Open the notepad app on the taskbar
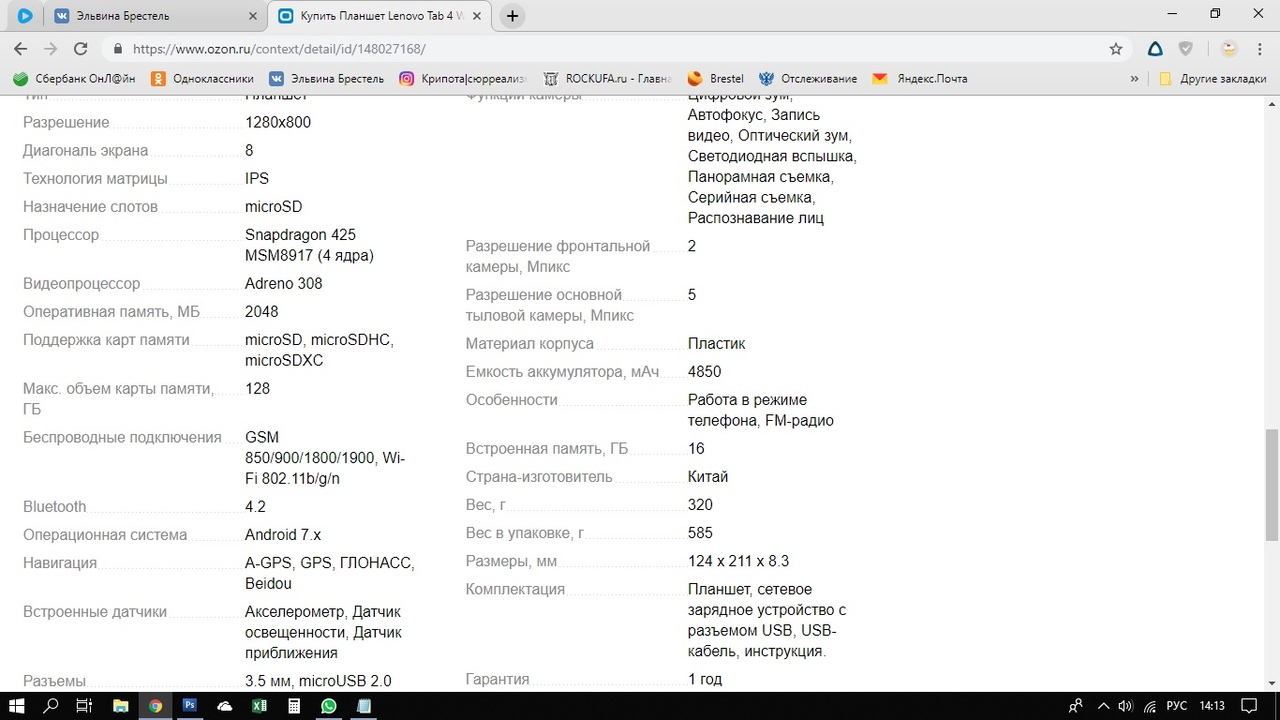 [364, 706]
